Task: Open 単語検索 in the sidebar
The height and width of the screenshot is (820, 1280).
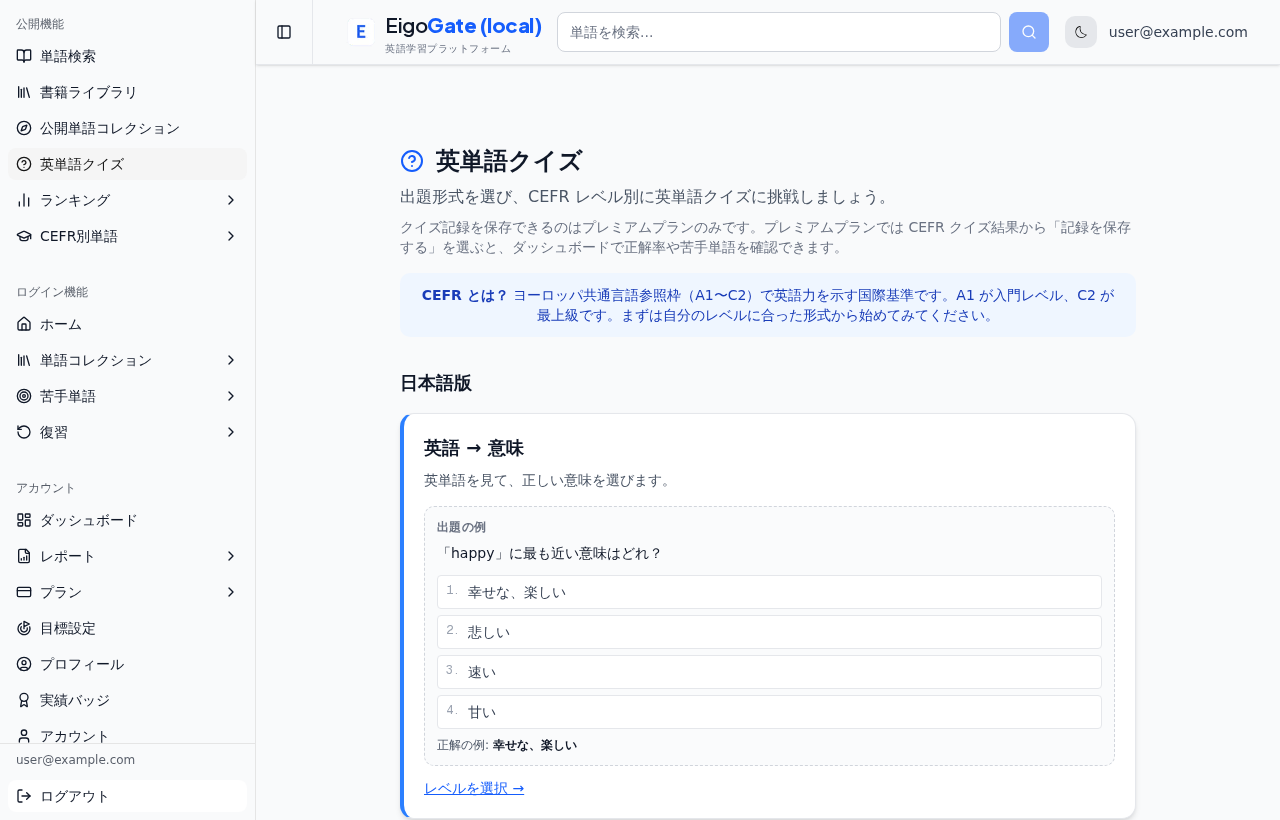Action: coord(127,56)
